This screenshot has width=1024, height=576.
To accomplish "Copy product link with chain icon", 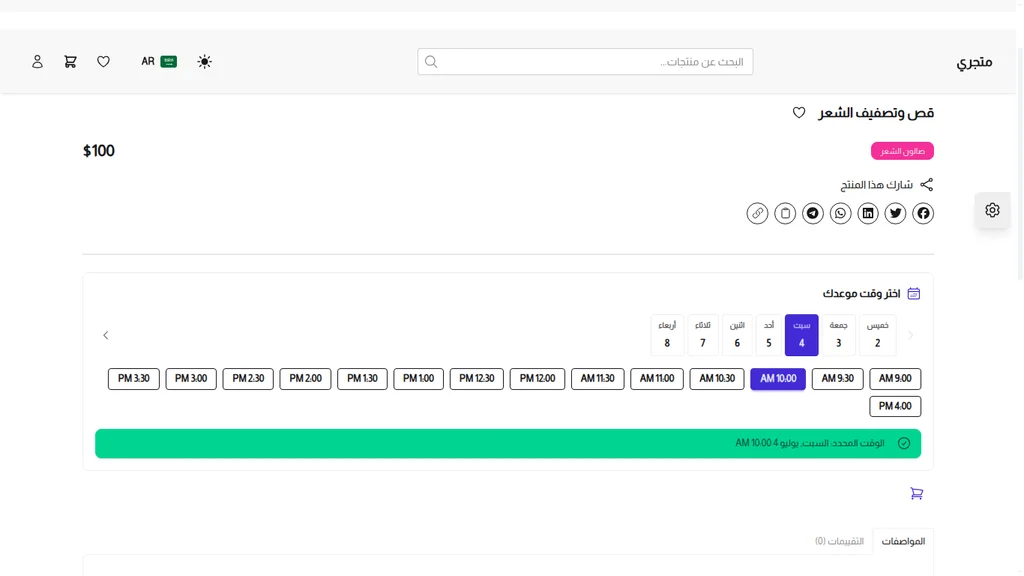I will [758, 213].
